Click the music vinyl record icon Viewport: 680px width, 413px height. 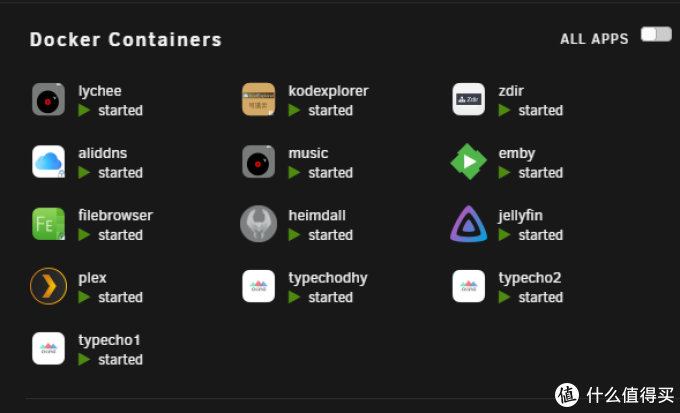(258, 161)
